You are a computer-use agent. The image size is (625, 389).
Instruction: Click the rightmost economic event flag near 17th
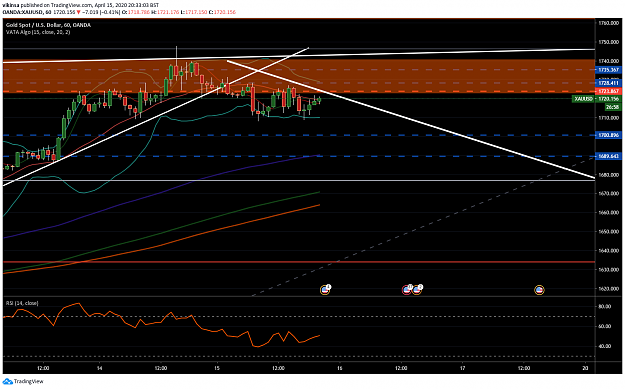pyautogui.click(x=539, y=290)
